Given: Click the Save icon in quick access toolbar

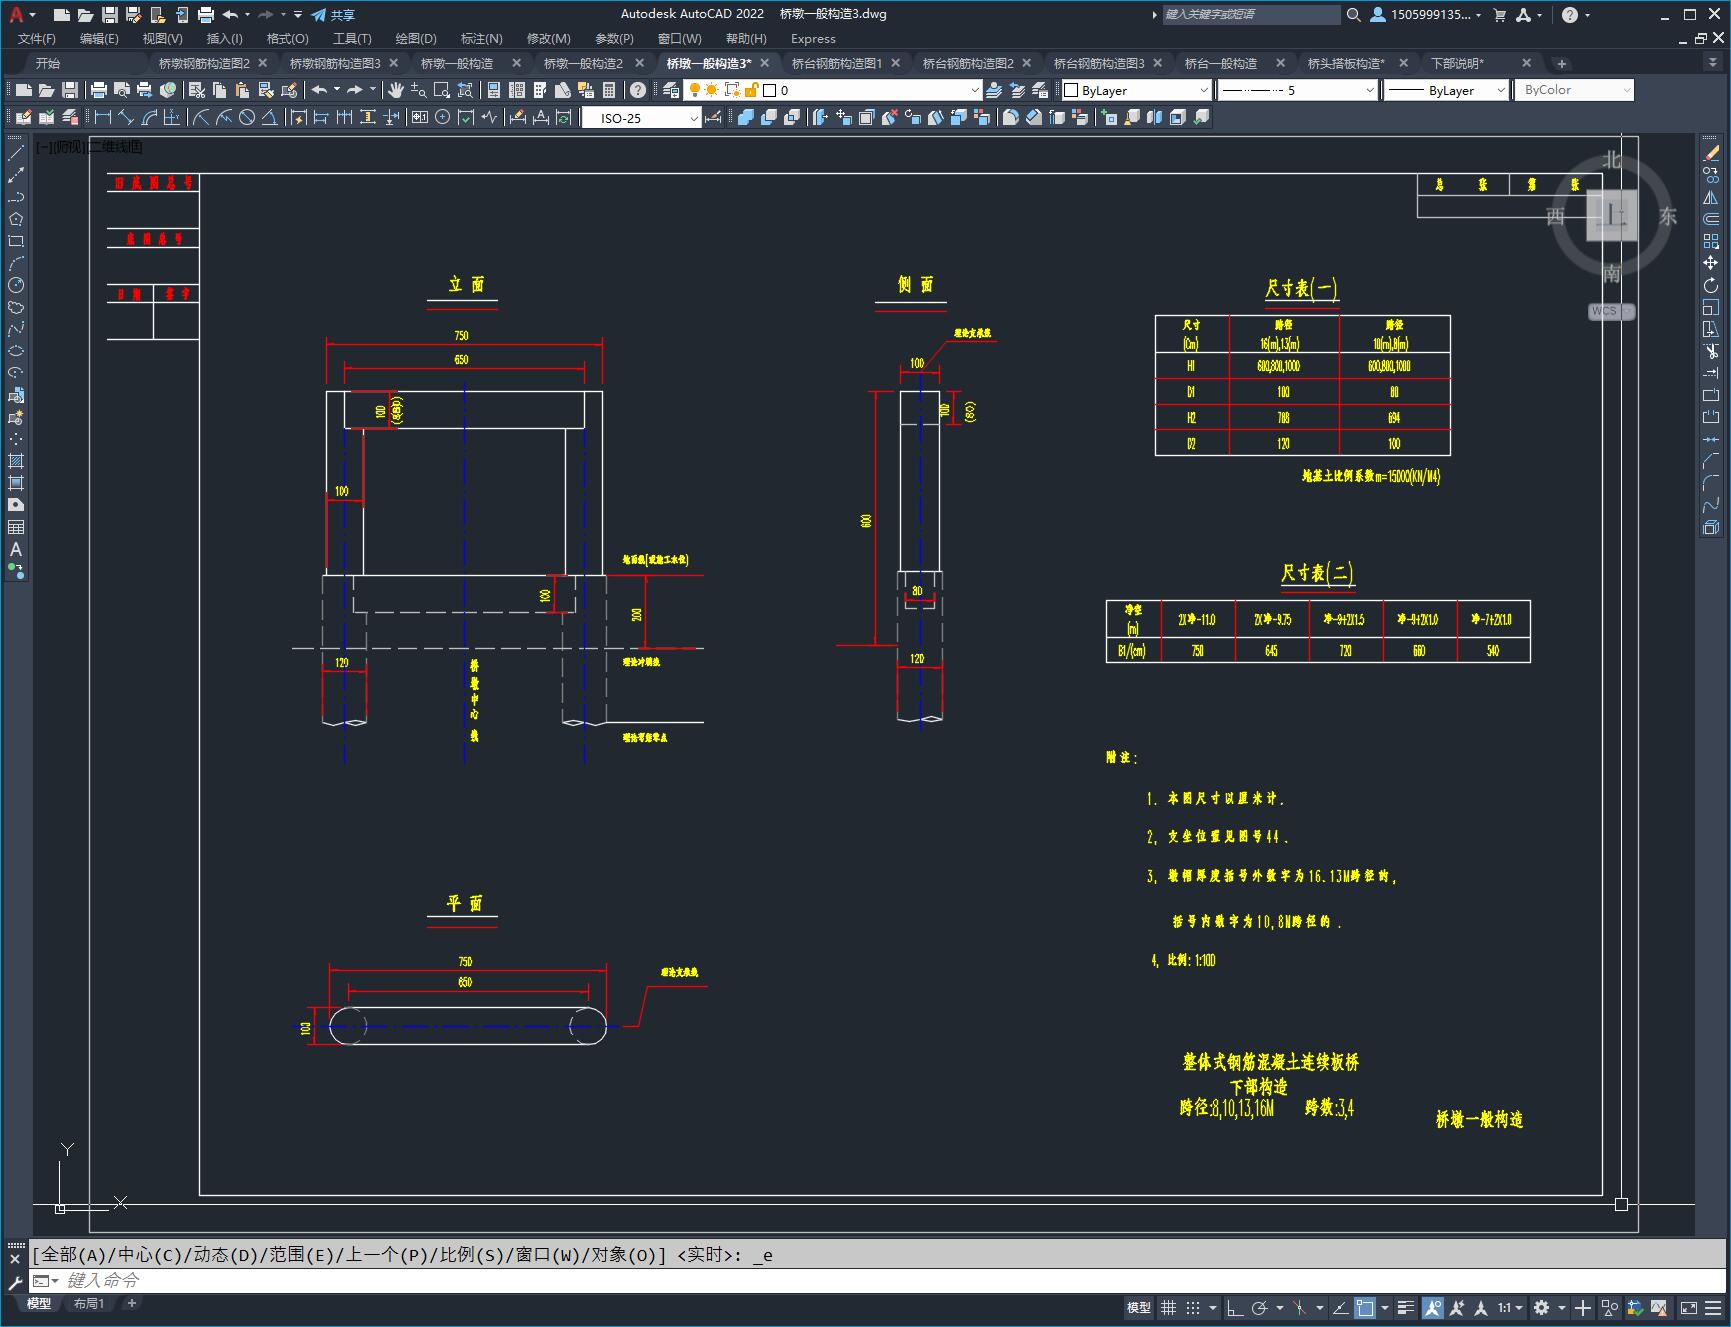Looking at the screenshot, I should click(x=110, y=15).
